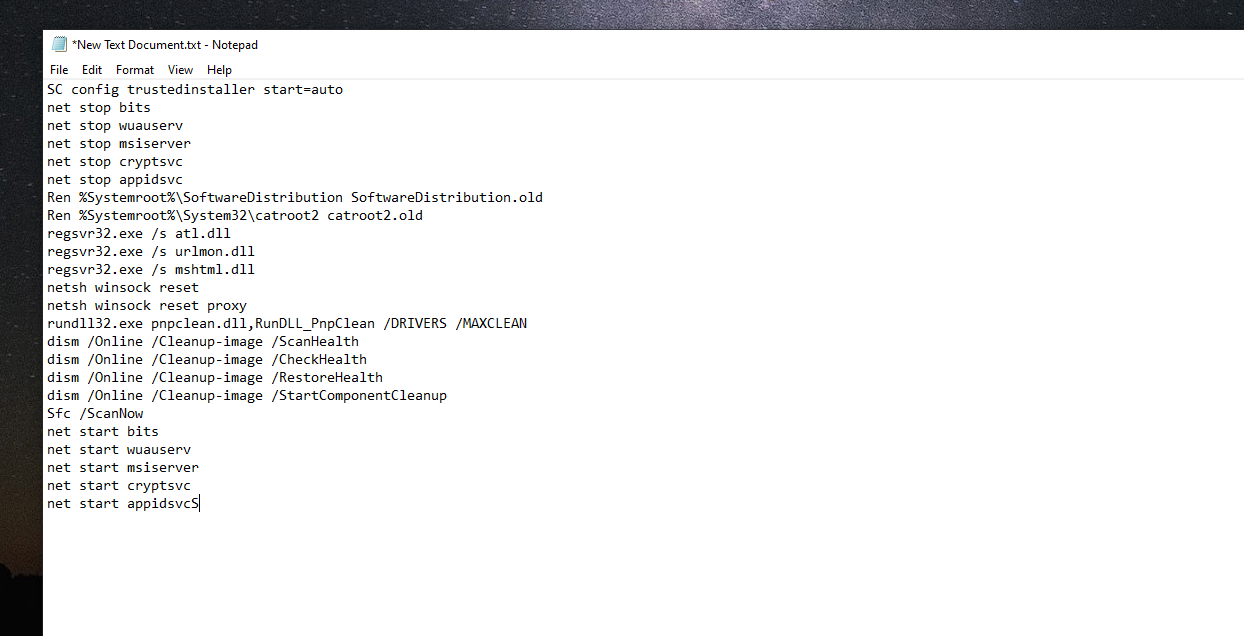Screen dimensions: 1244x636
Task: Click the Notepad icon in the title bar
Action: 59,45
